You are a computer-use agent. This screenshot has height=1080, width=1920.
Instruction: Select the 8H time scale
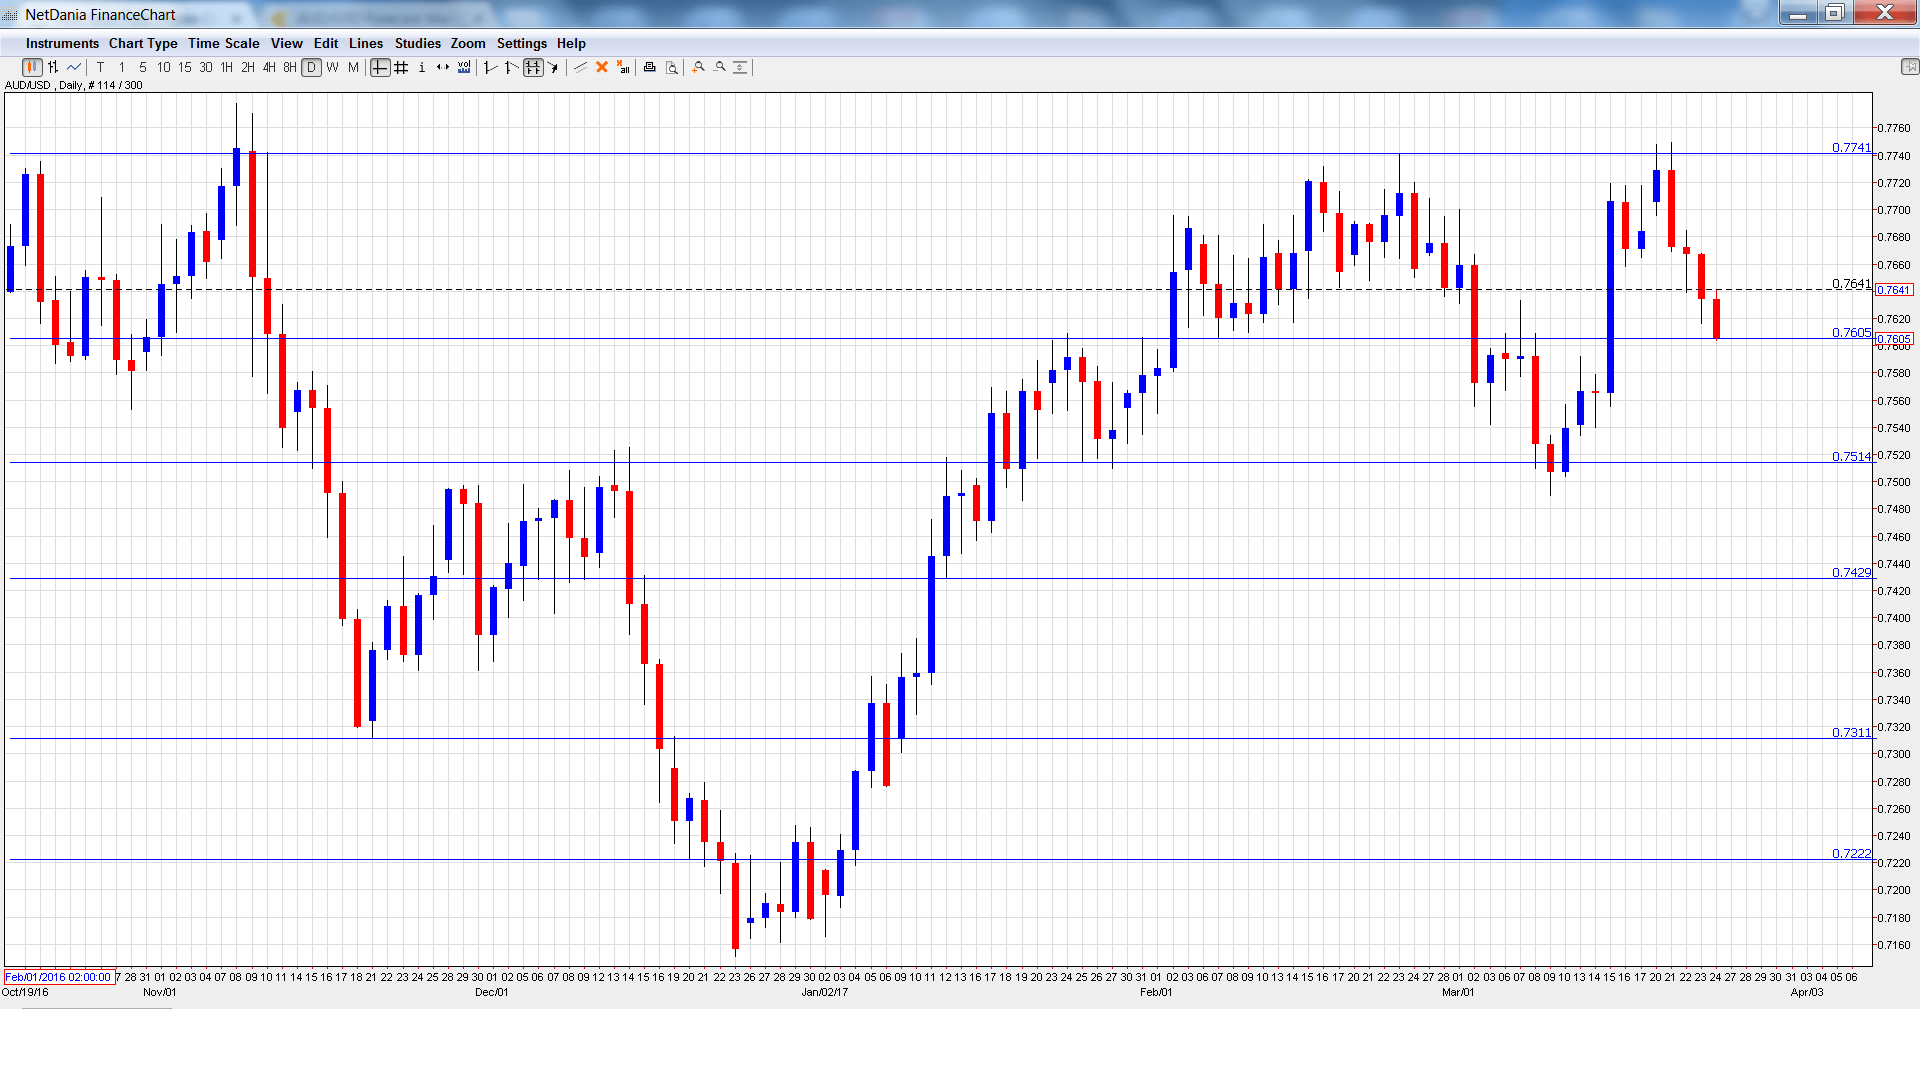click(x=290, y=68)
